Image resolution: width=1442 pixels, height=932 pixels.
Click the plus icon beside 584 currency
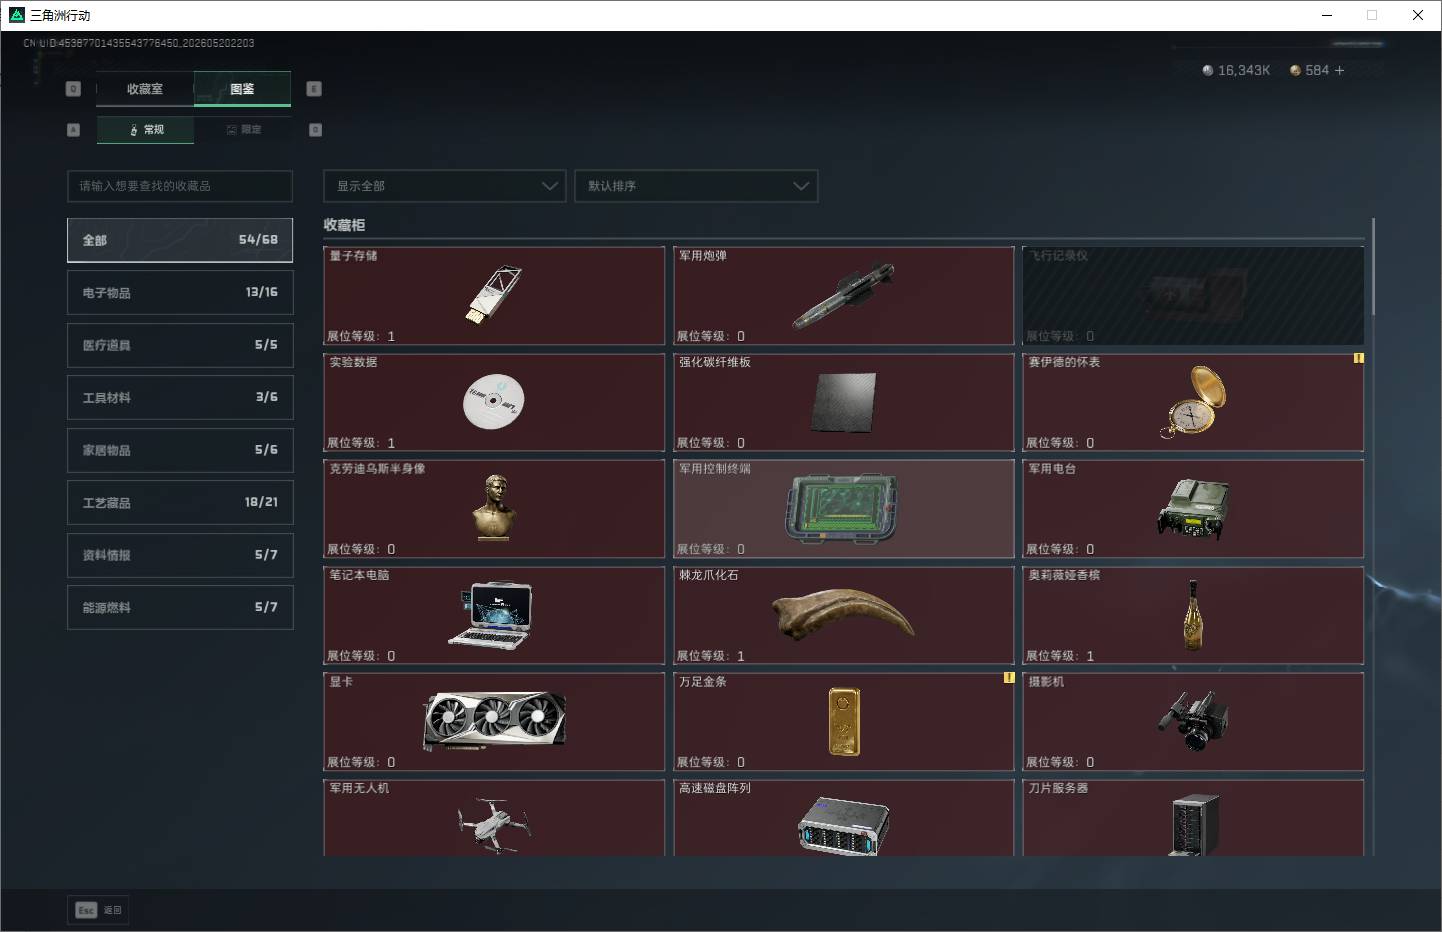(1339, 70)
